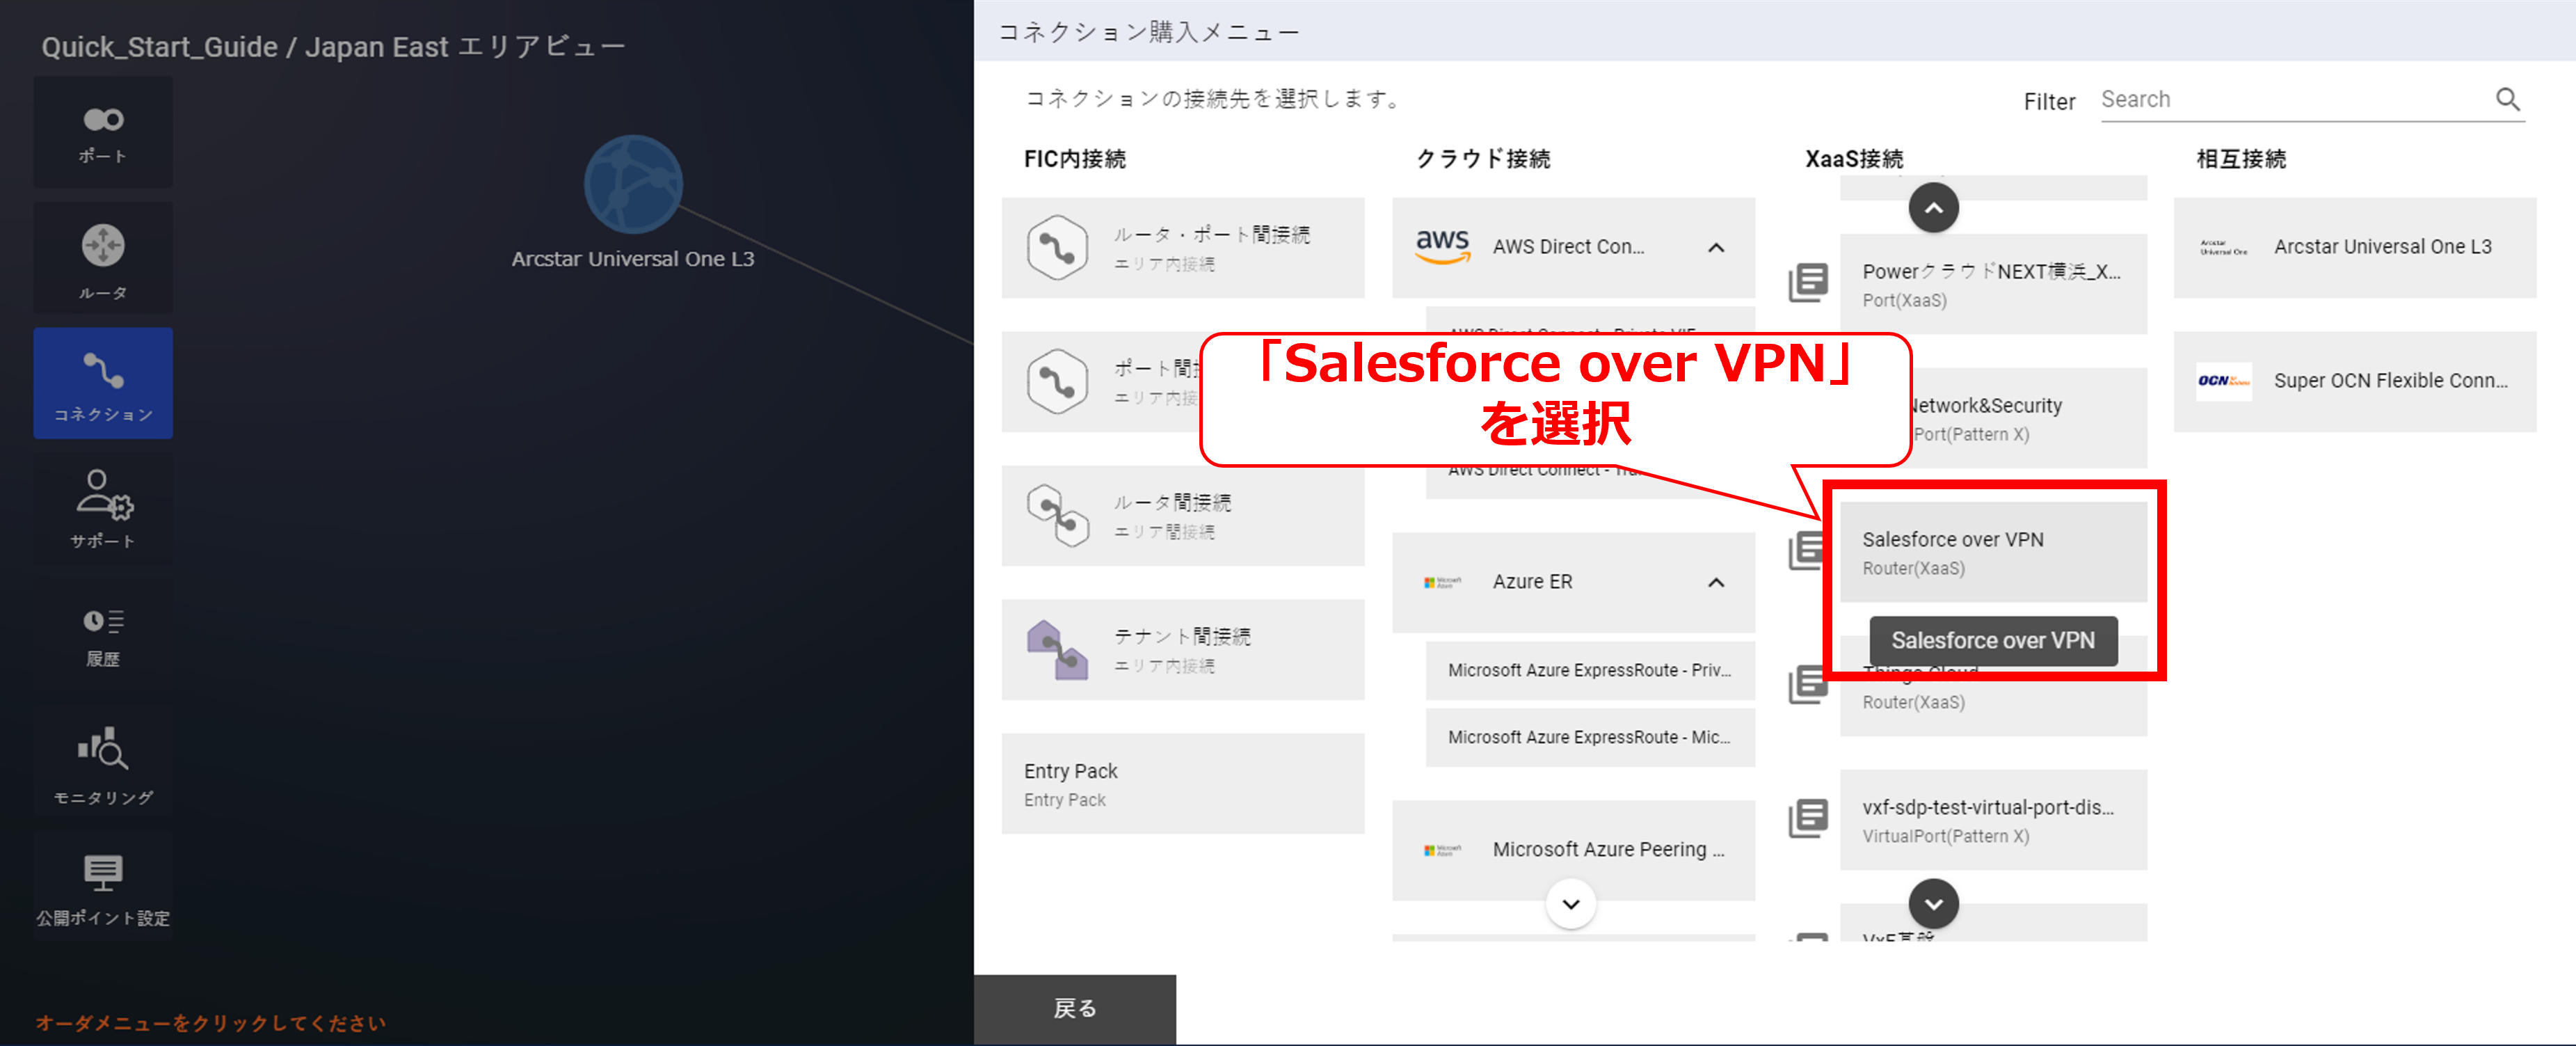2576x1046 pixels.
Task: Select Salesforce over VPN Router(XaaS)
Action: pos(1993,552)
